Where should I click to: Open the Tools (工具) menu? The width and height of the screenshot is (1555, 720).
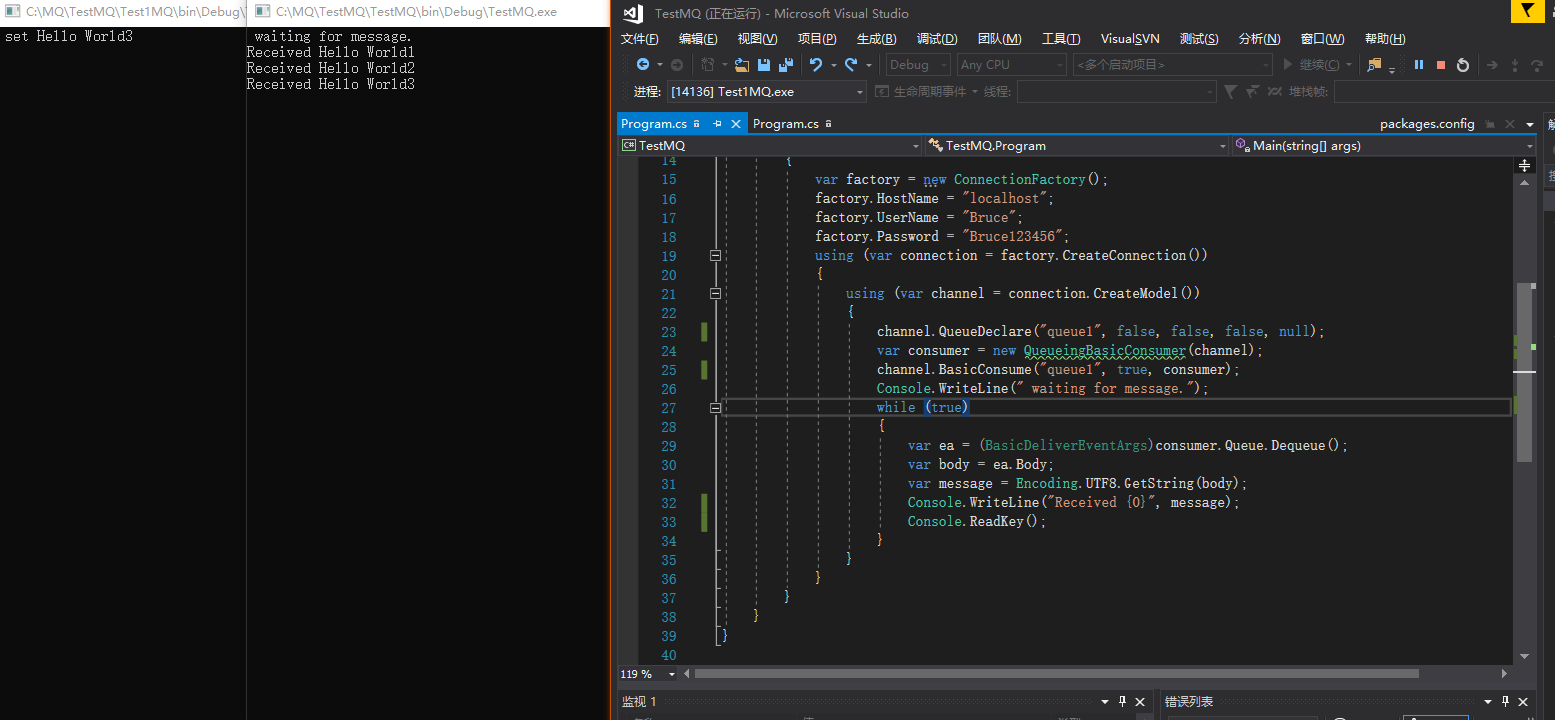pyautogui.click(x=1061, y=39)
